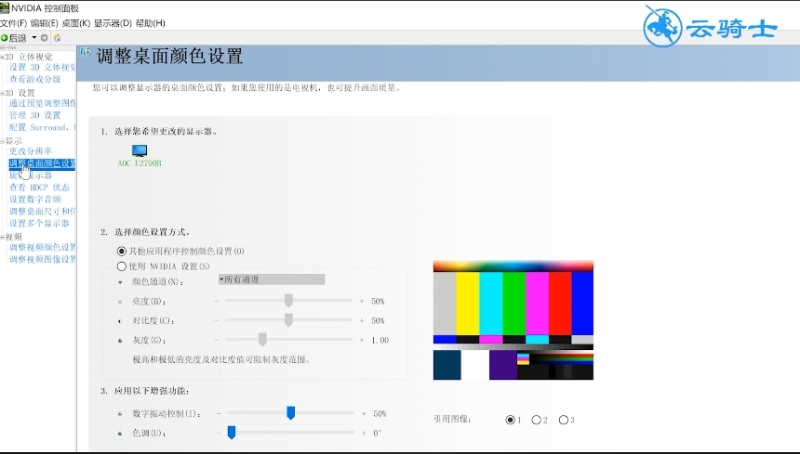Image resolution: width=800 pixels, height=454 pixels.
Task: Open 调整桌面尺寸和位置 tree item
Action: pos(42,211)
